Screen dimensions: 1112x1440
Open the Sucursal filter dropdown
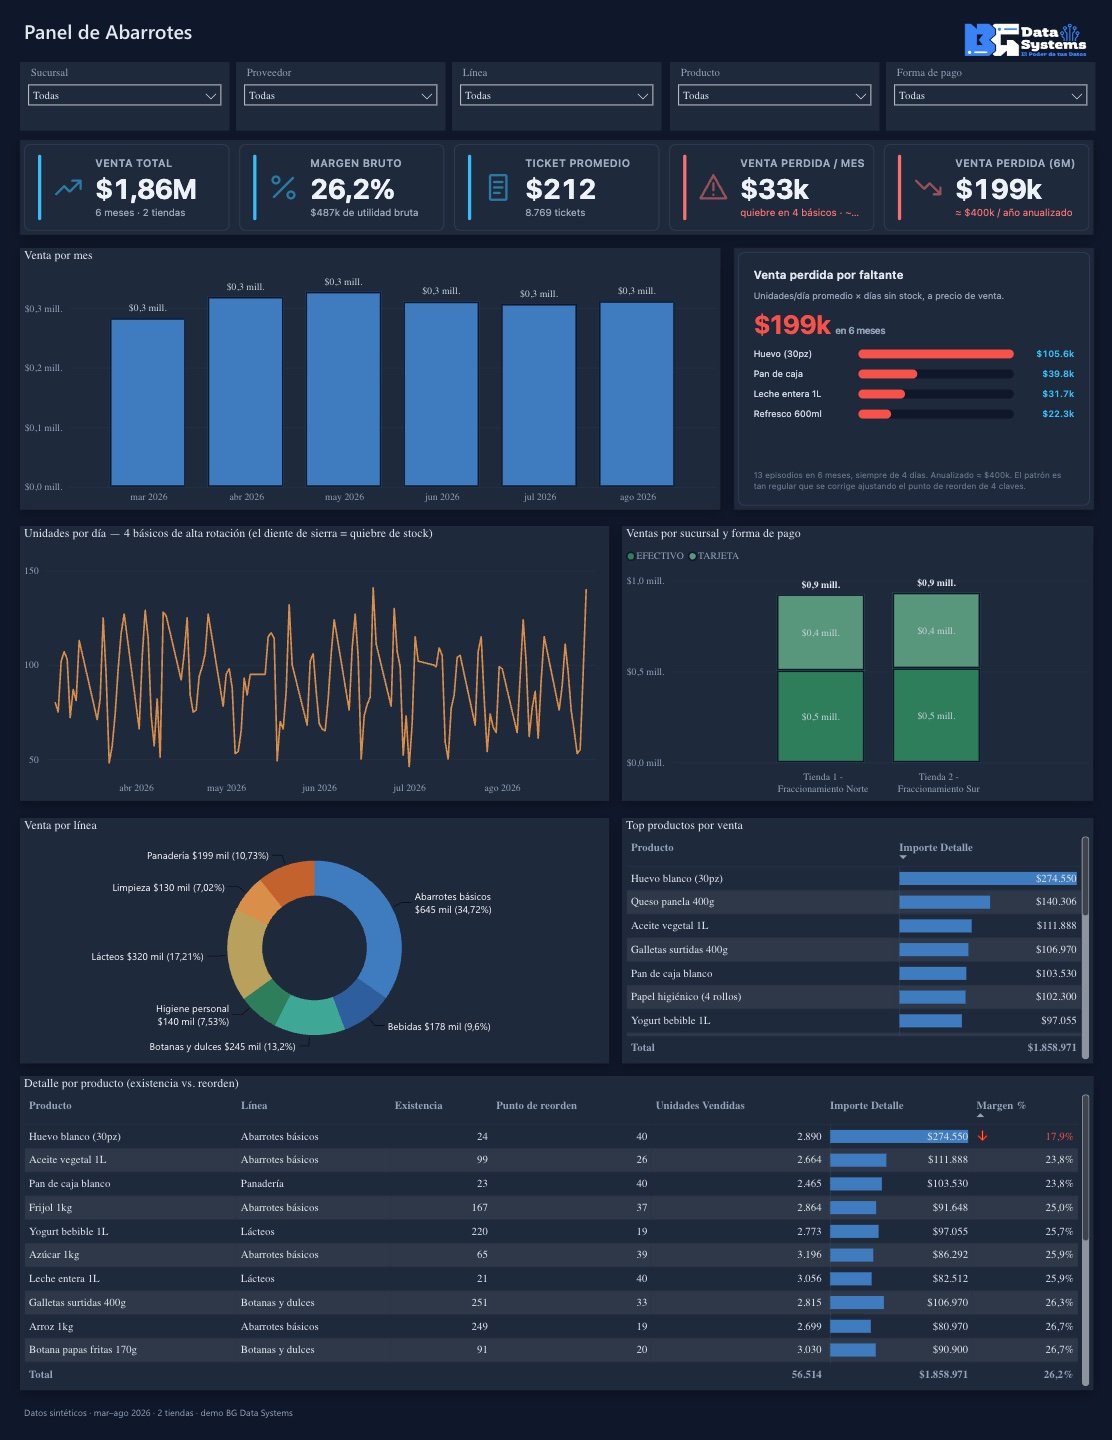point(124,95)
